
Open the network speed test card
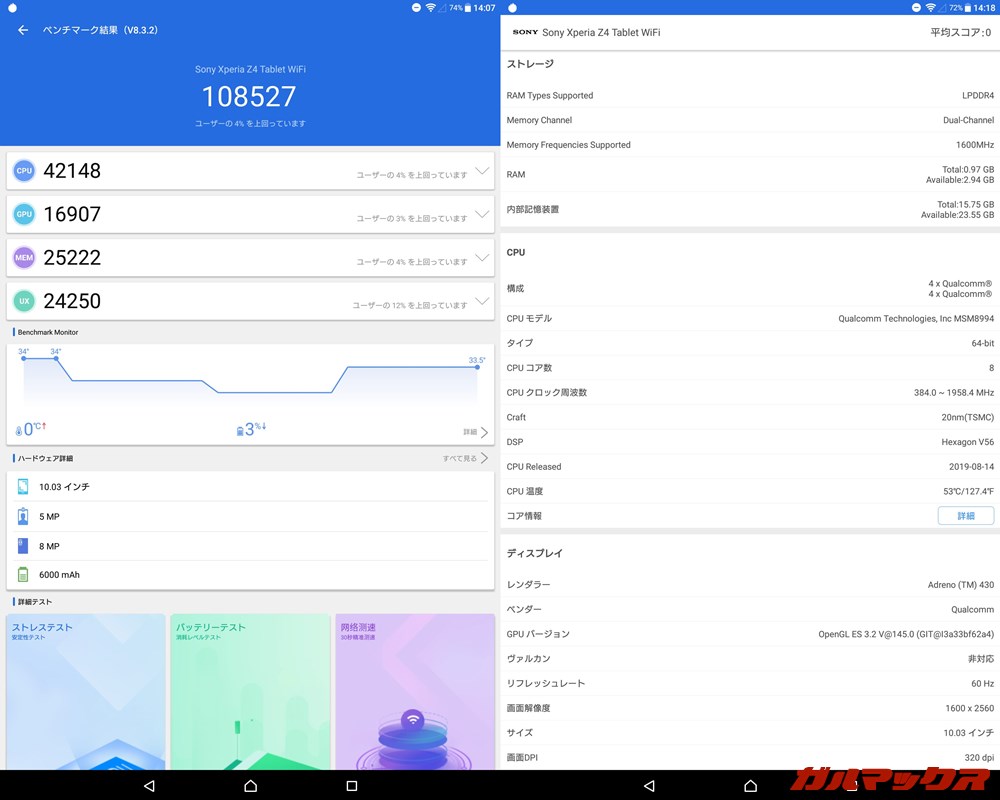tap(415, 690)
